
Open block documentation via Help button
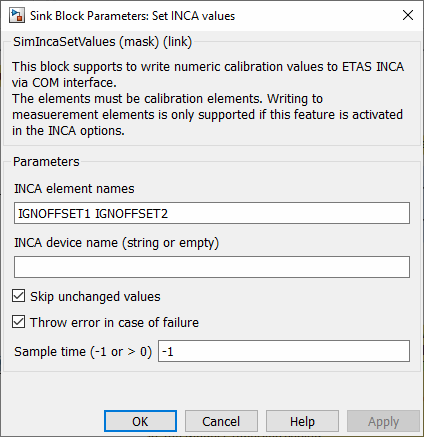(302, 421)
